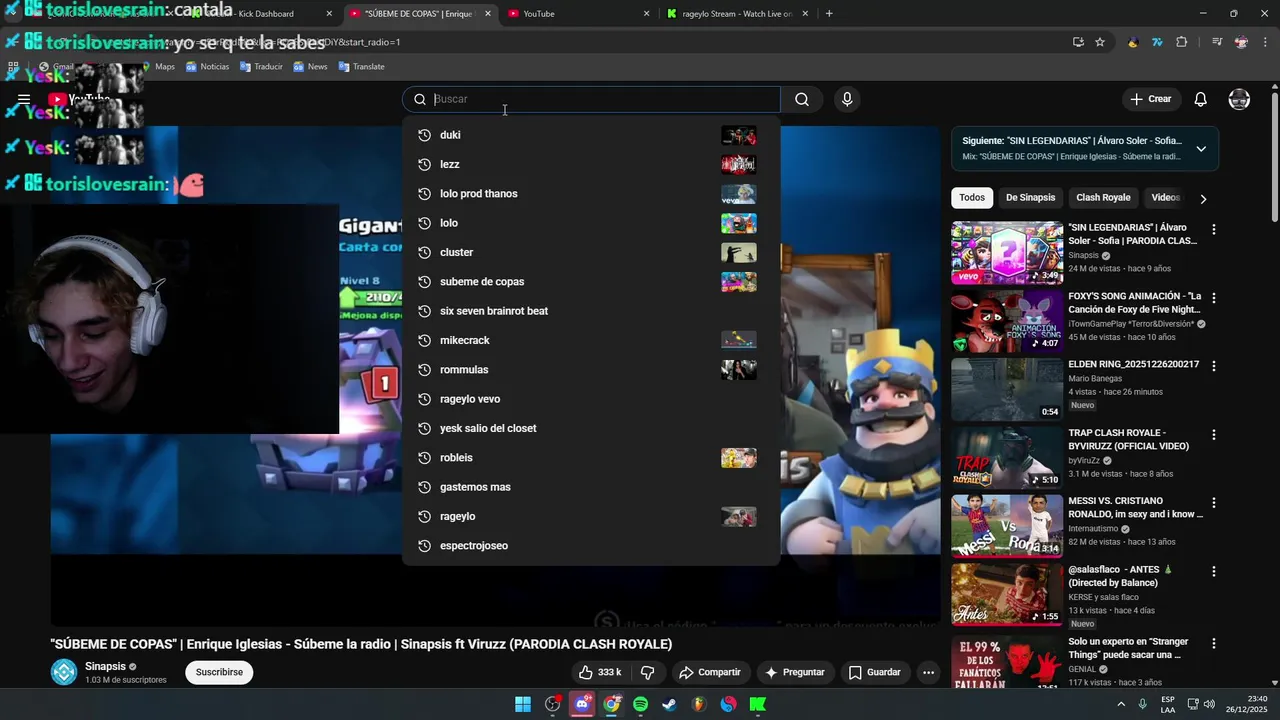Screen dimensions: 1280x720
Task: Switch to rageylo Stream browser tab
Action: (738, 14)
